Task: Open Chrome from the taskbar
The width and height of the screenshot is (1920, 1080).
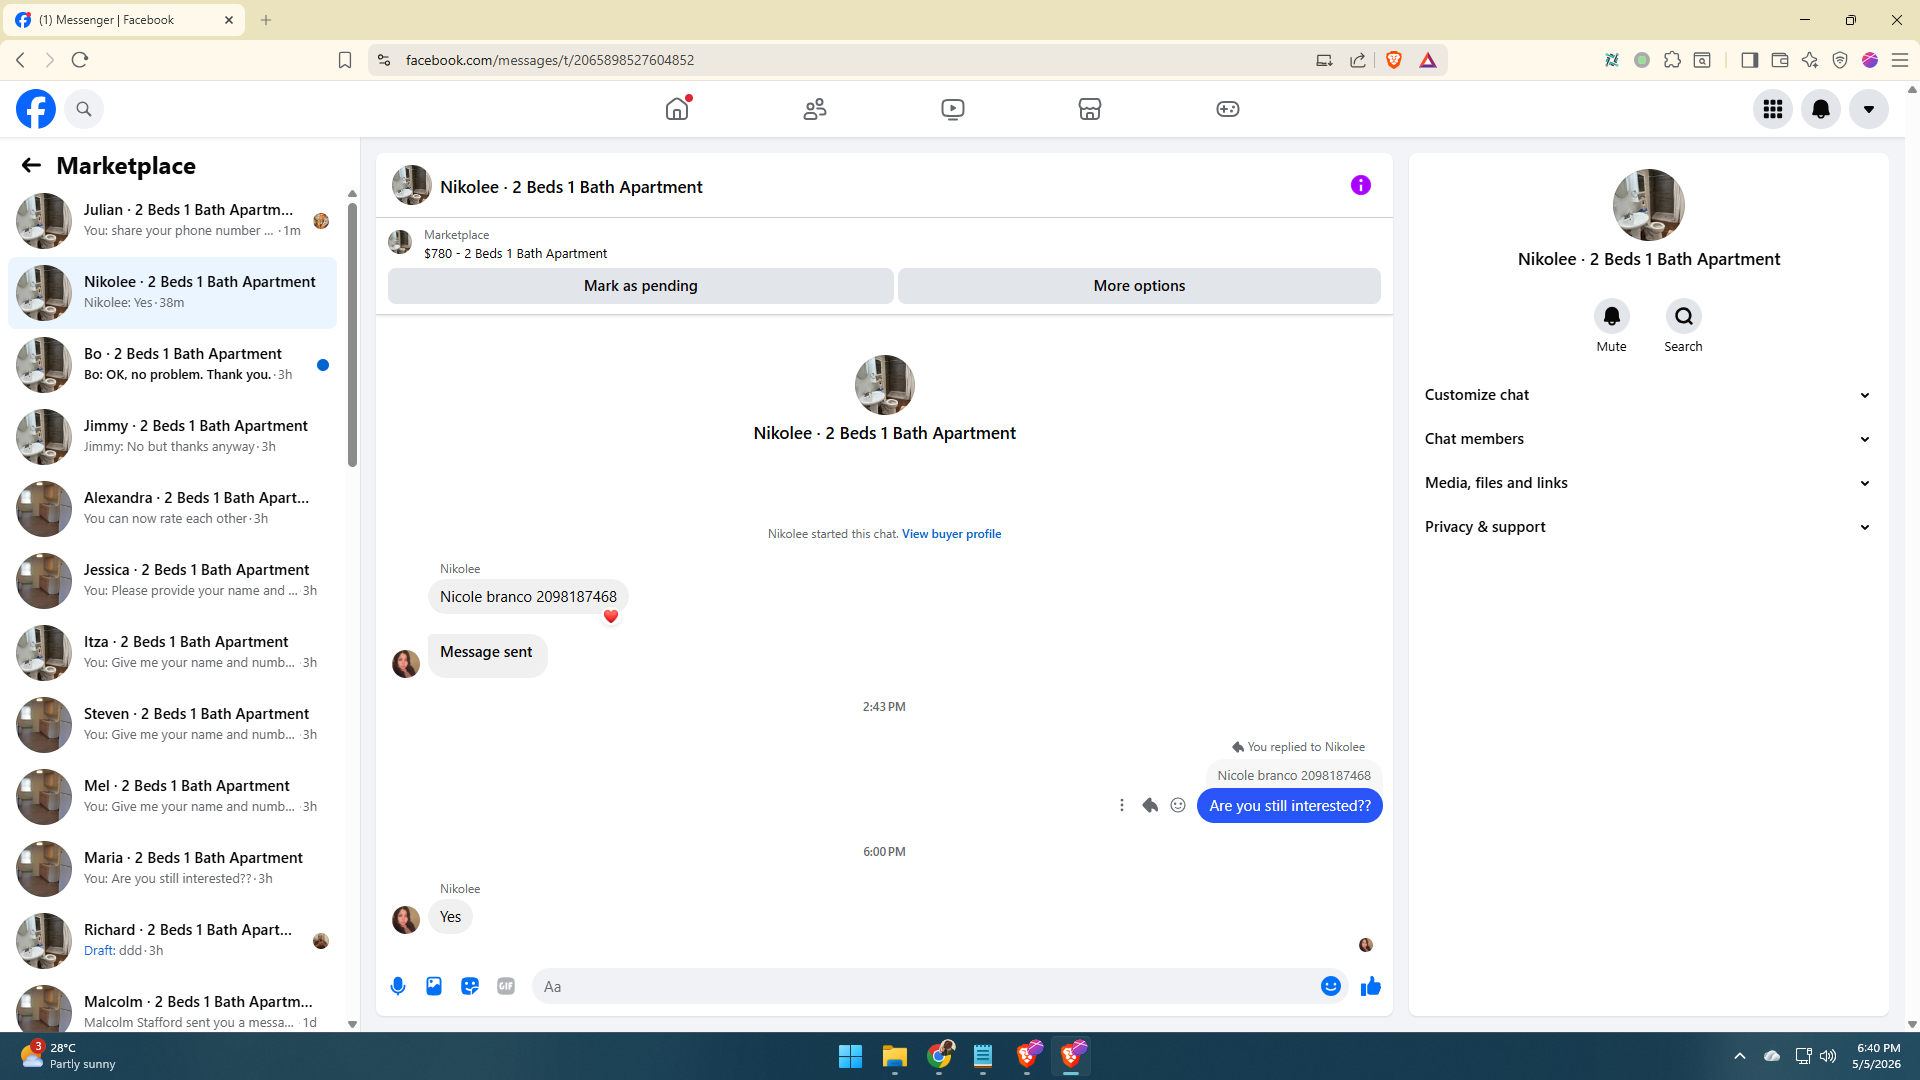Action: pyautogui.click(x=940, y=1056)
